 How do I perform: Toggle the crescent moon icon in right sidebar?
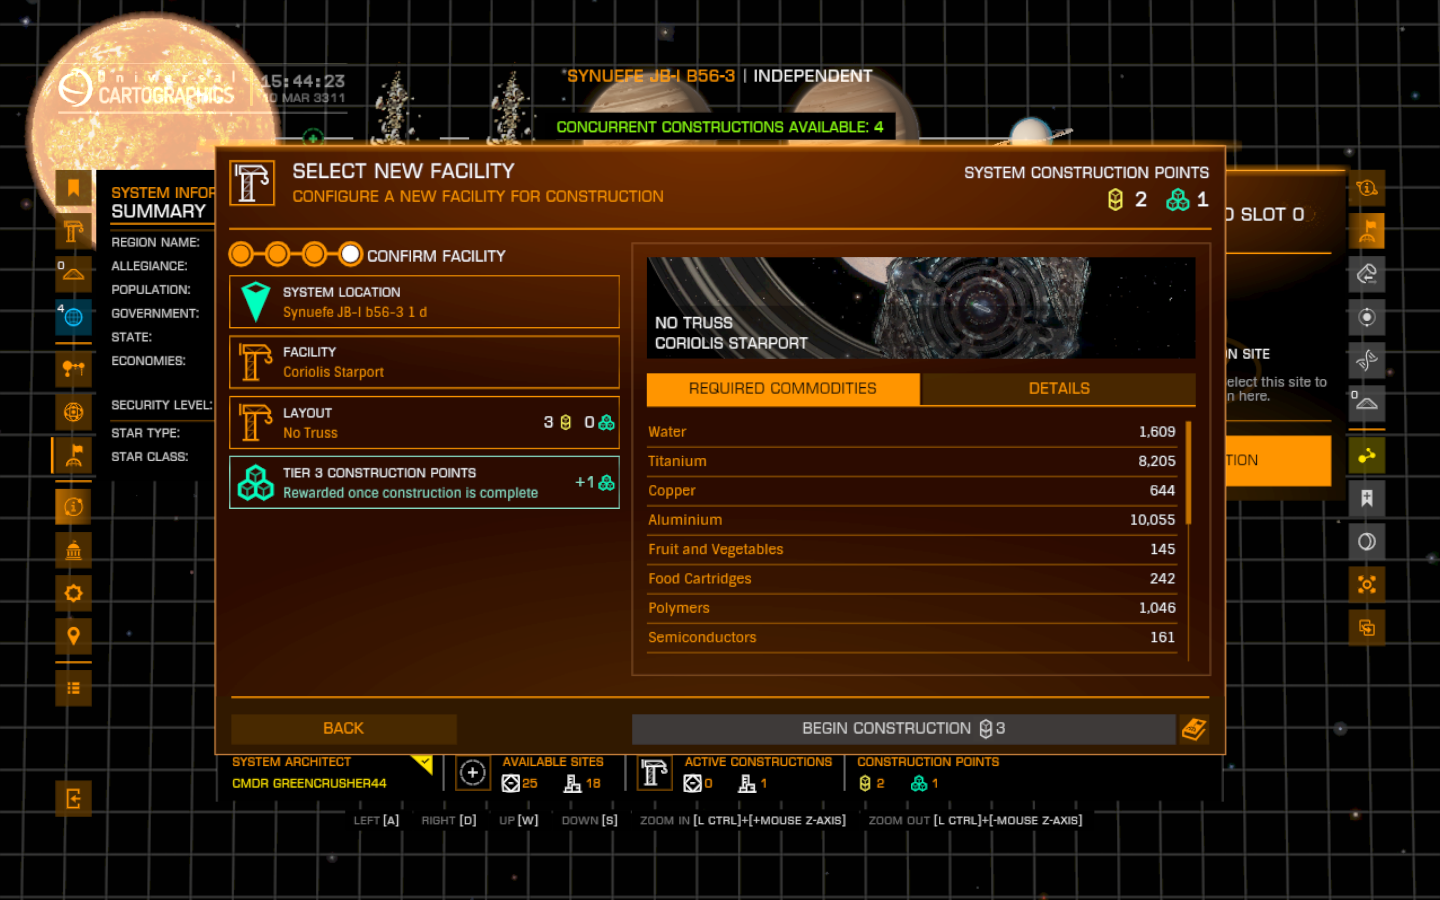click(1367, 541)
